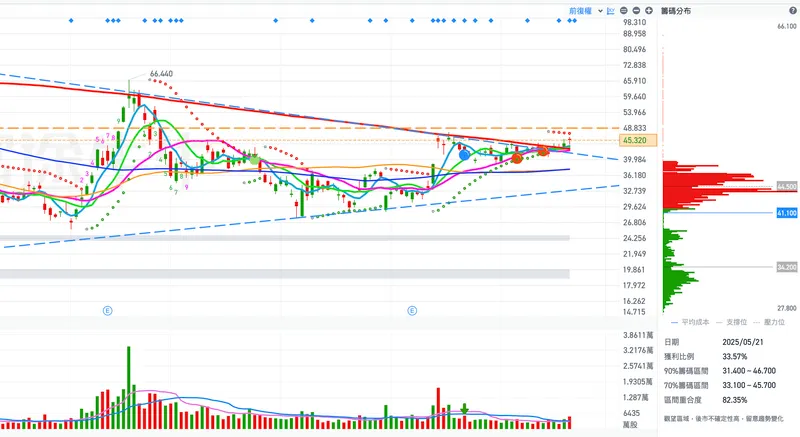The height and width of the screenshot is (437, 800).
Task: Click the 6435 volume axis label
Action: click(x=632, y=413)
